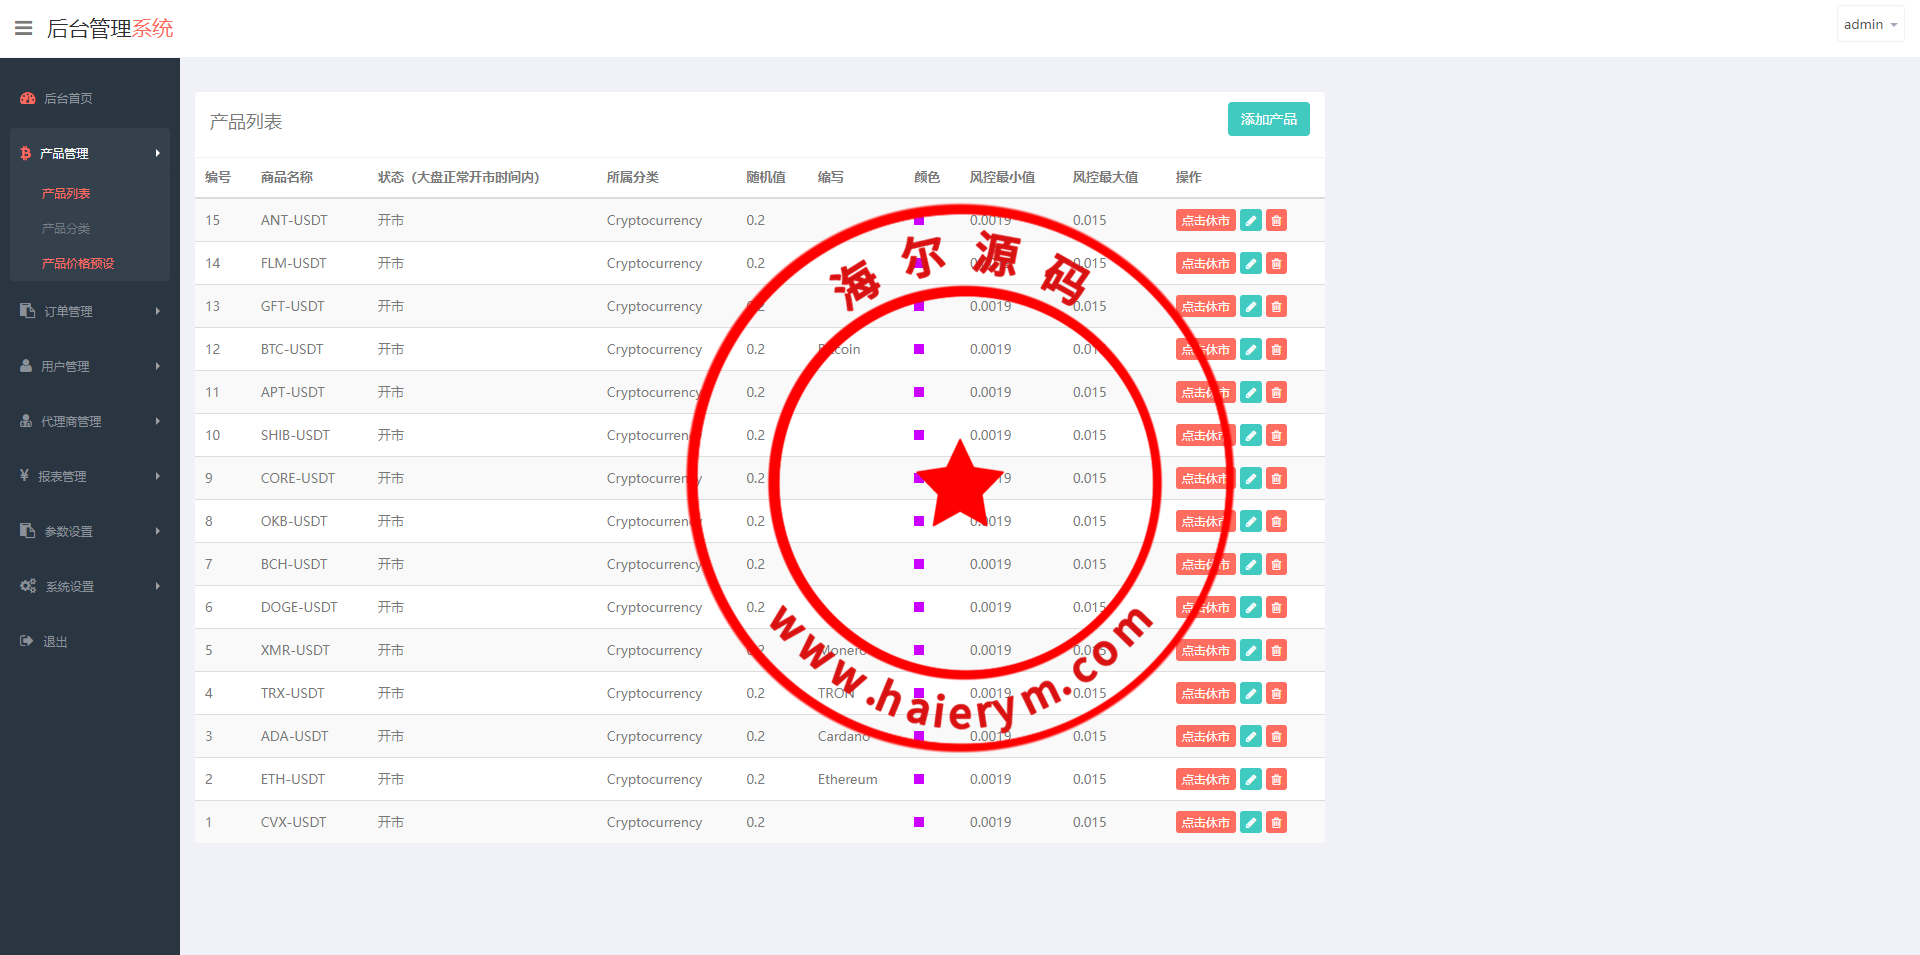Expand the 订单管理 sidebar menu

[90, 311]
